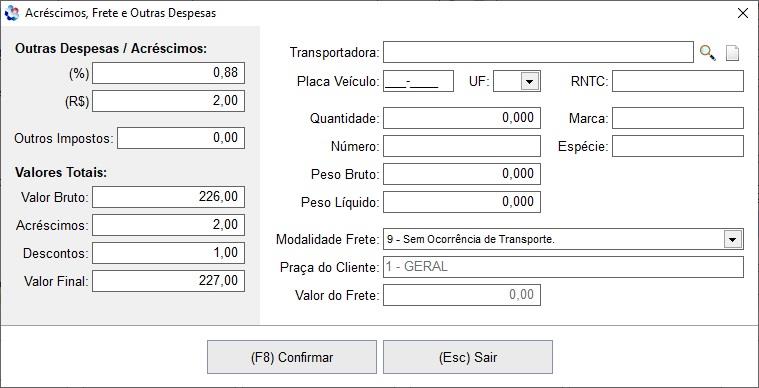
Task: Click the Peso Bruto field
Action: point(462,174)
